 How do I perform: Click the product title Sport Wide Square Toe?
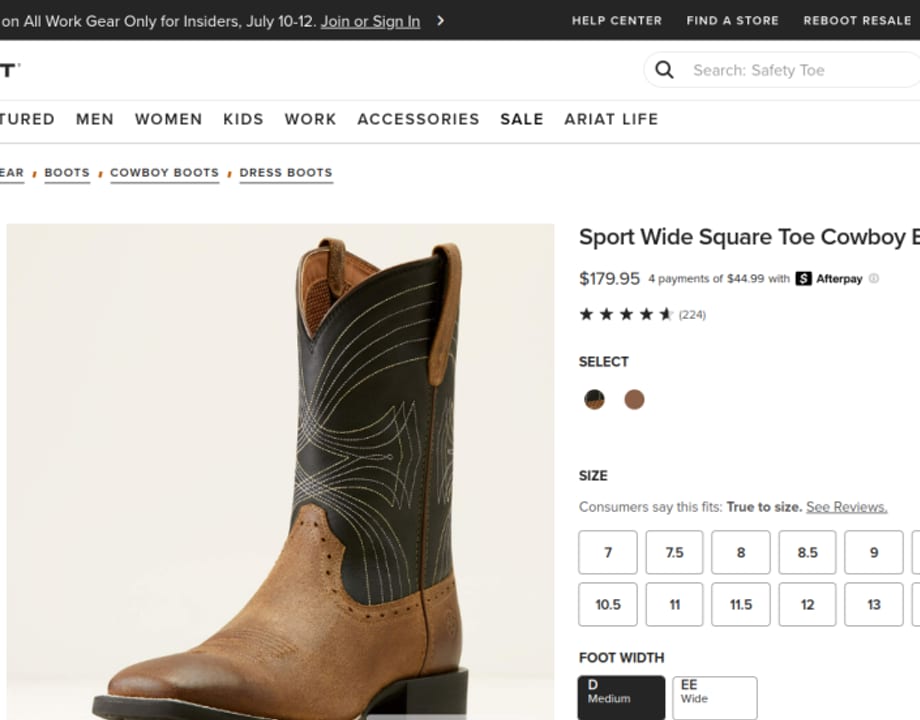coord(749,237)
